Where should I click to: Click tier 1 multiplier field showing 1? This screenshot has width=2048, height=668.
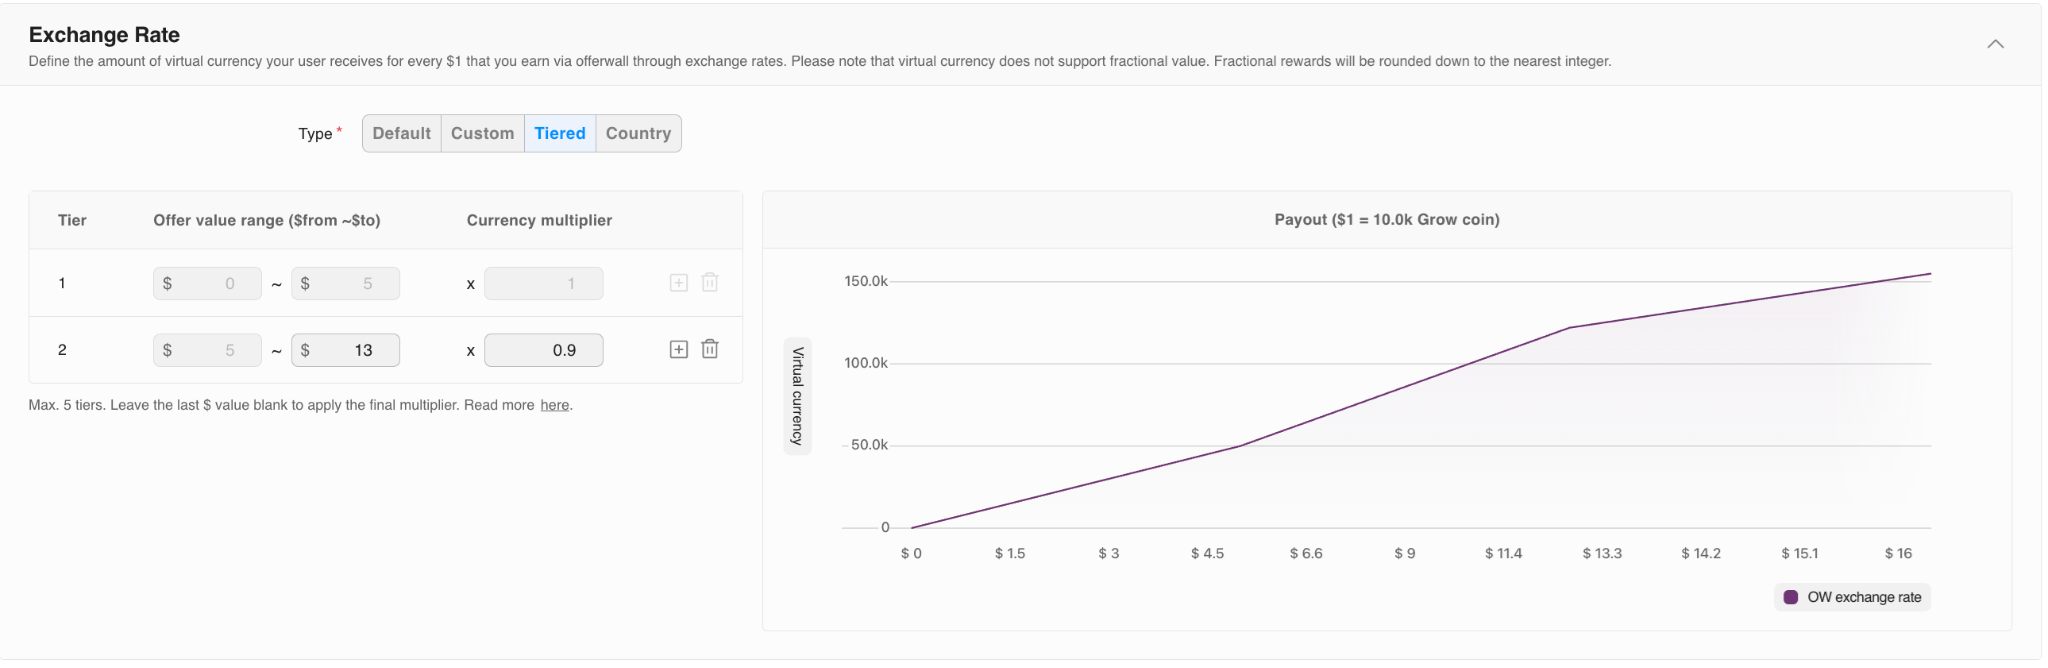(543, 284)
